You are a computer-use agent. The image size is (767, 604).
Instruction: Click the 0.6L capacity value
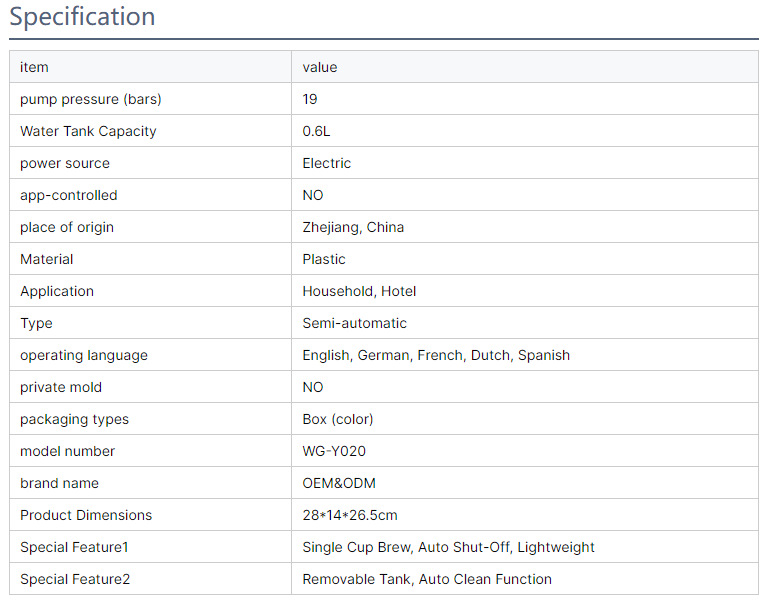coord(316,131)
